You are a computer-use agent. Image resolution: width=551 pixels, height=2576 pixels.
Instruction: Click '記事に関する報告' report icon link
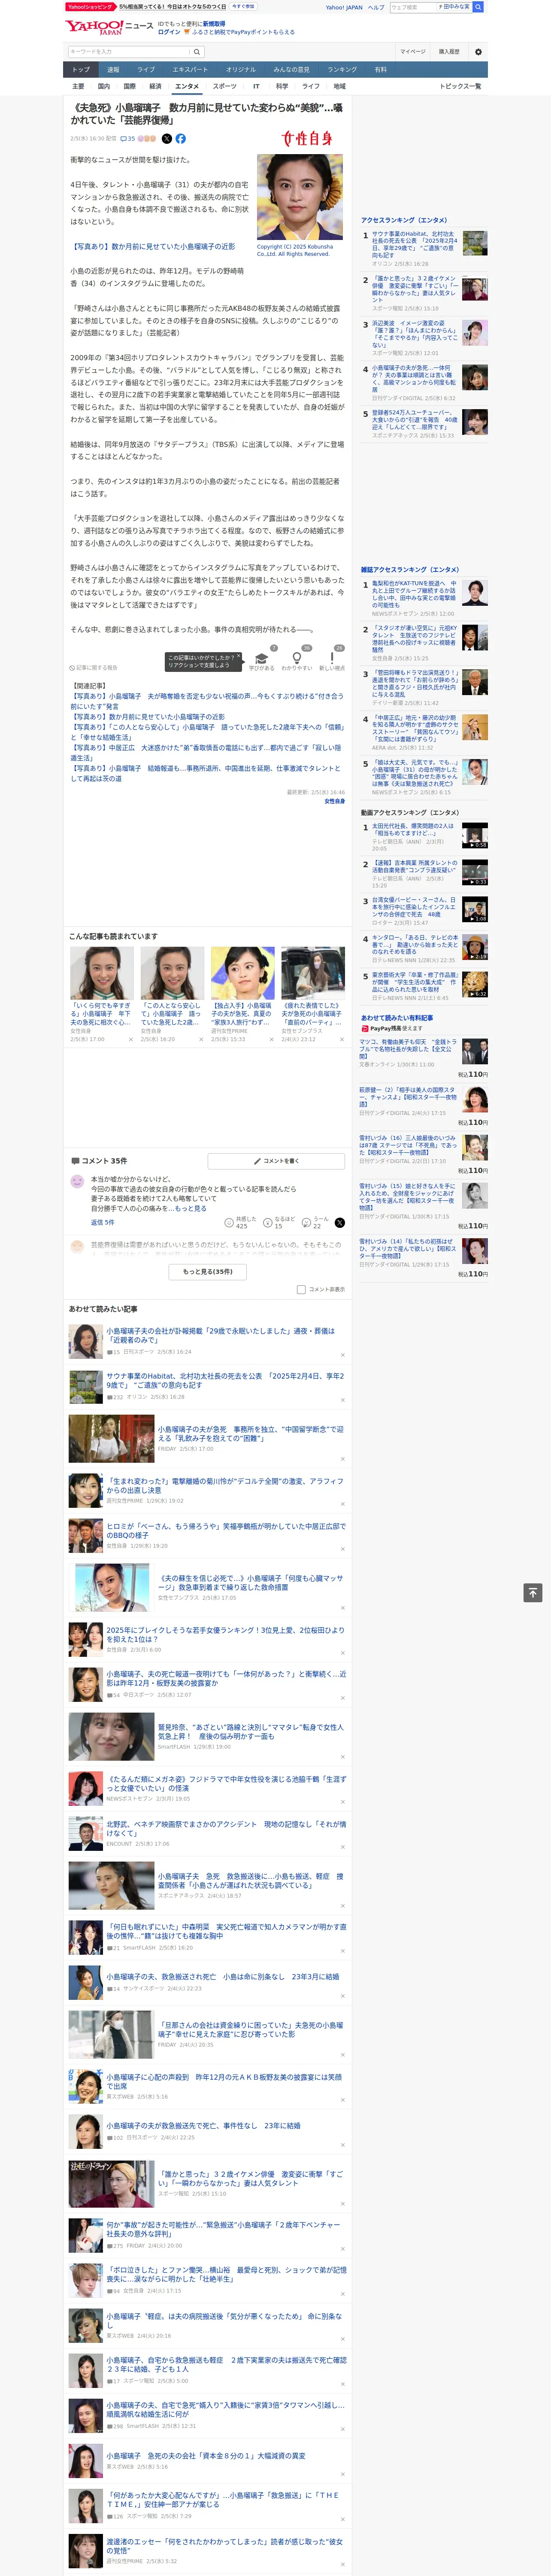93,667
